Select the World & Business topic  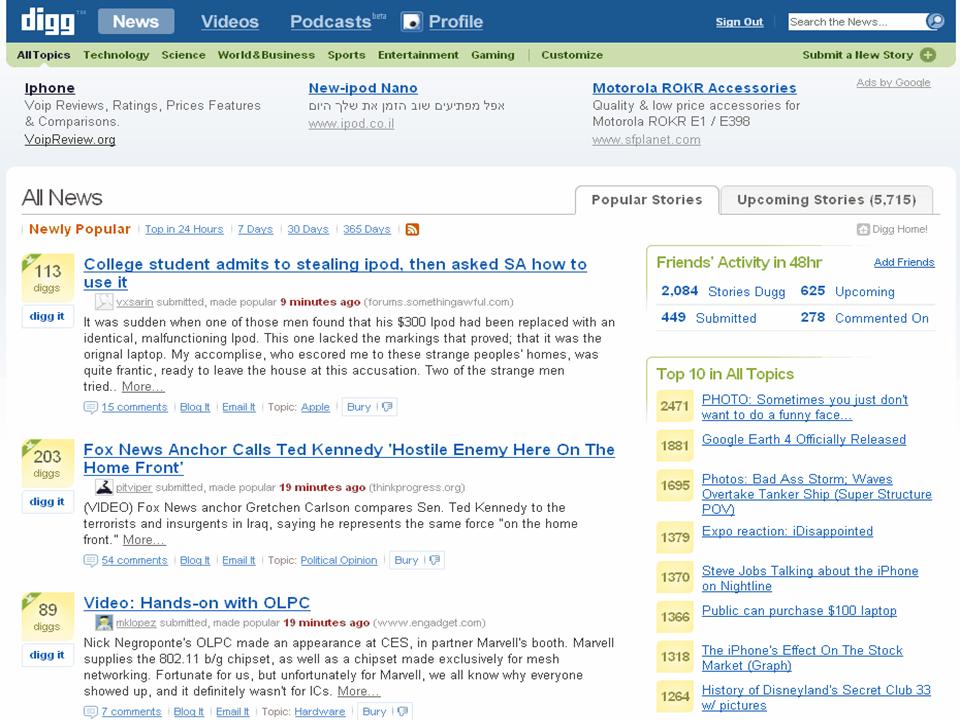(x=266, y=55)
